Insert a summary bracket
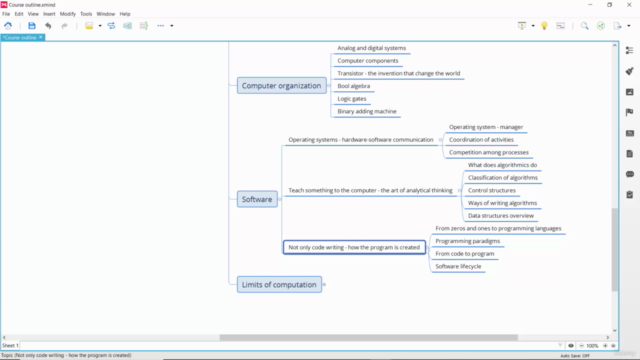 [144, 26]
